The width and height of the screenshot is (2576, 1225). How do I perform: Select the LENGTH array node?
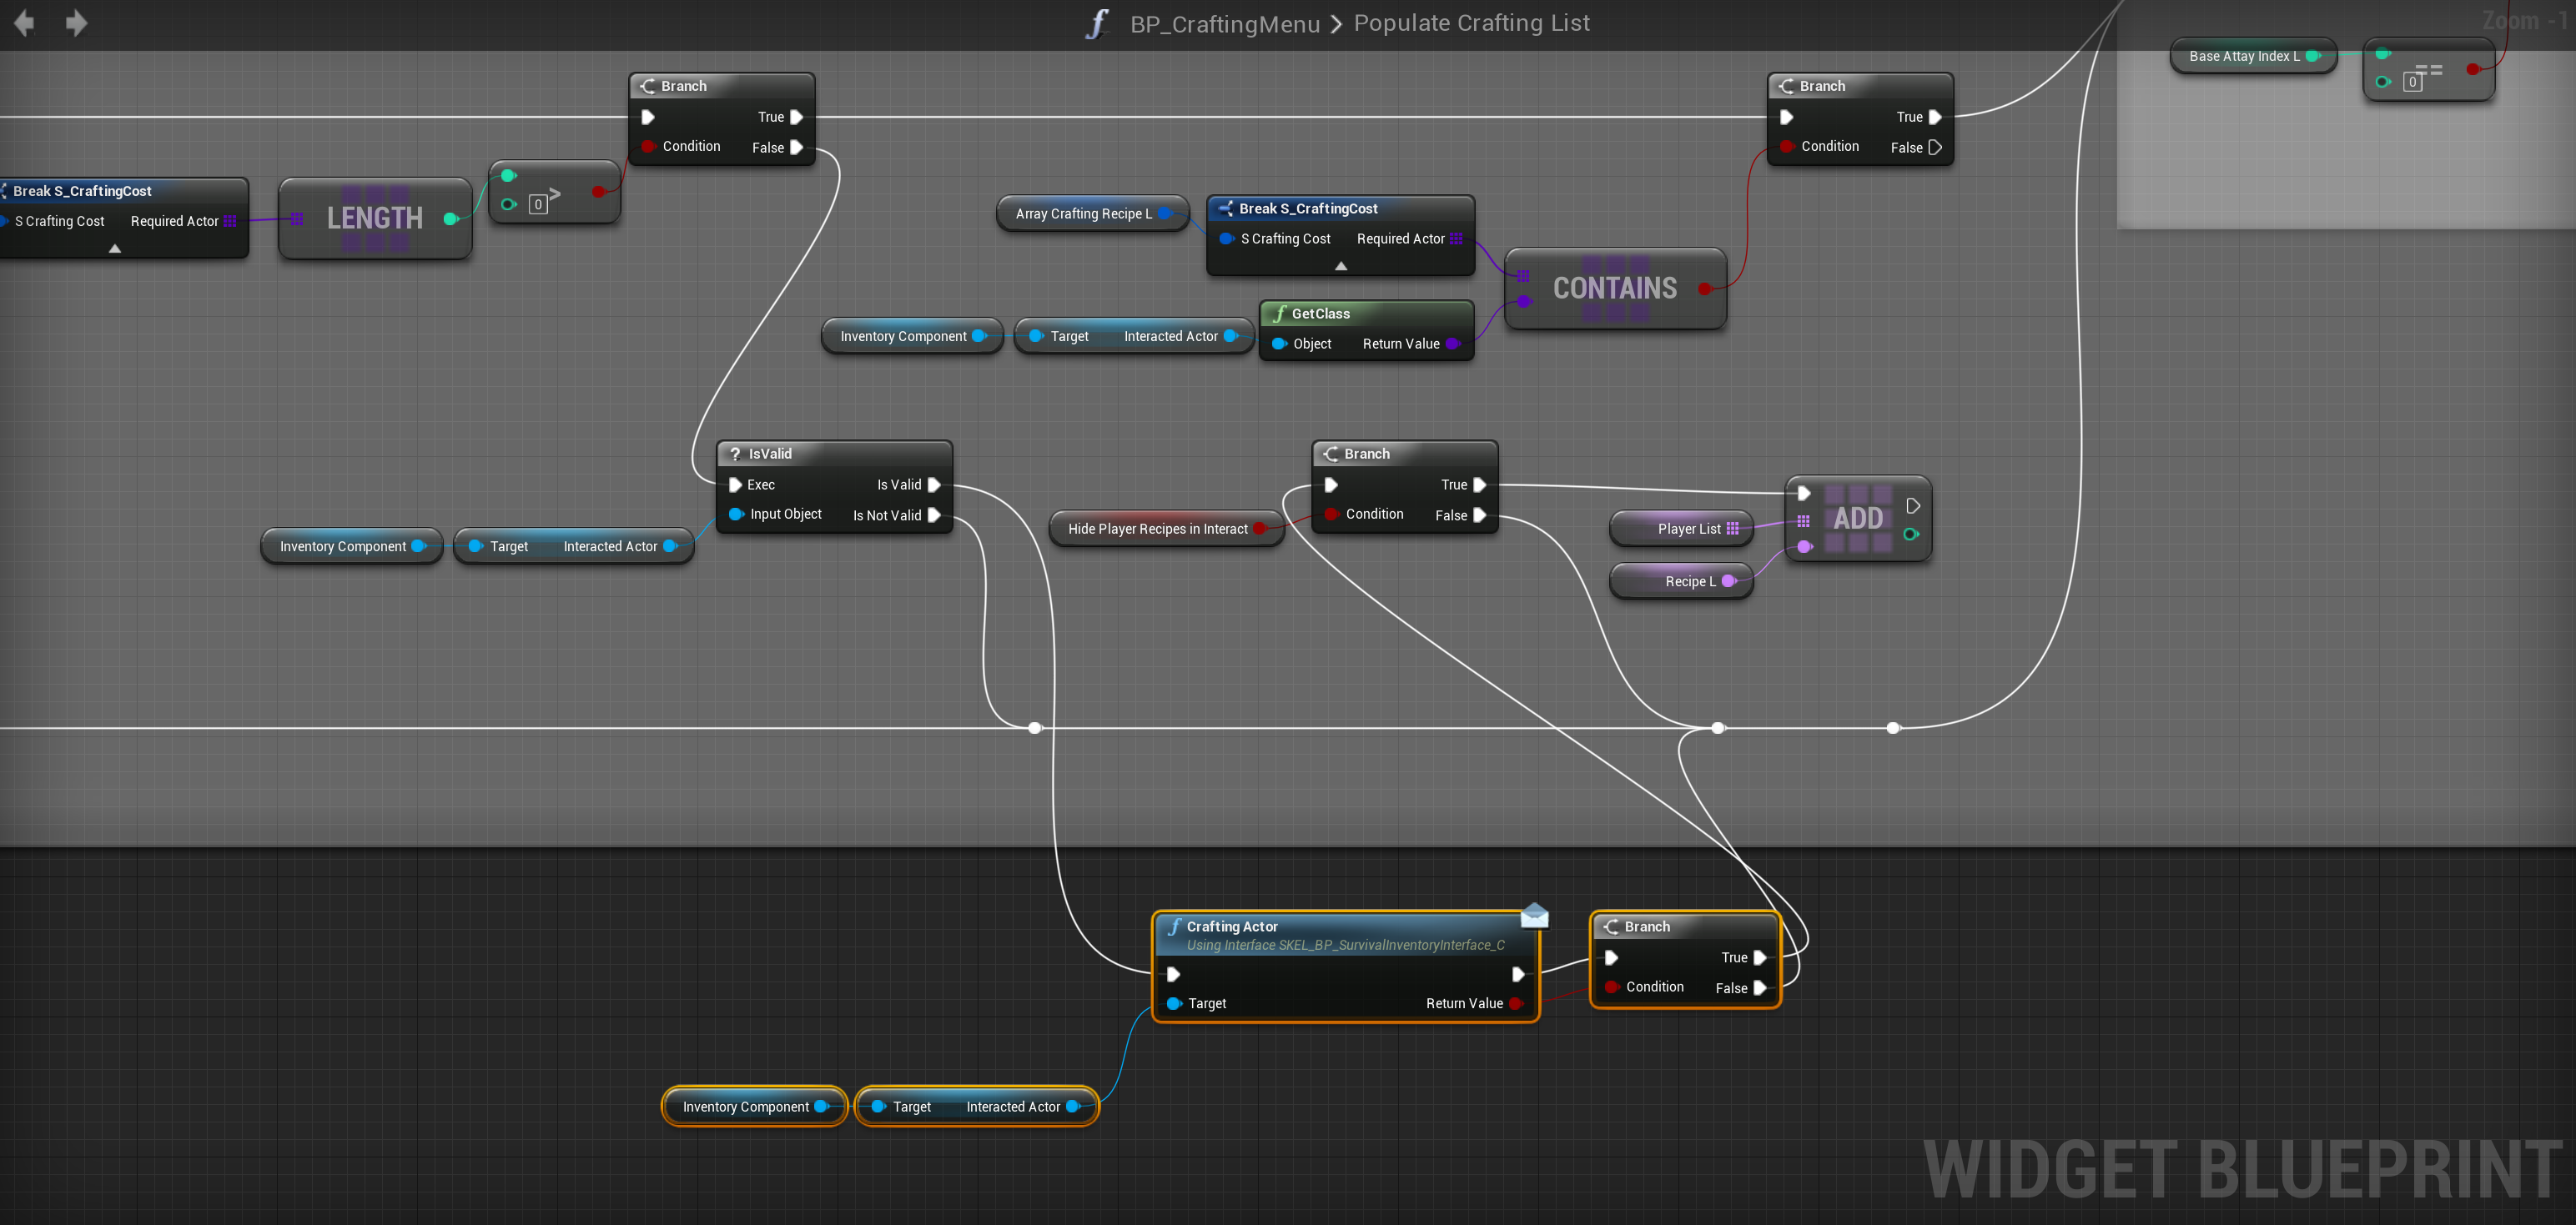point(374,218)
